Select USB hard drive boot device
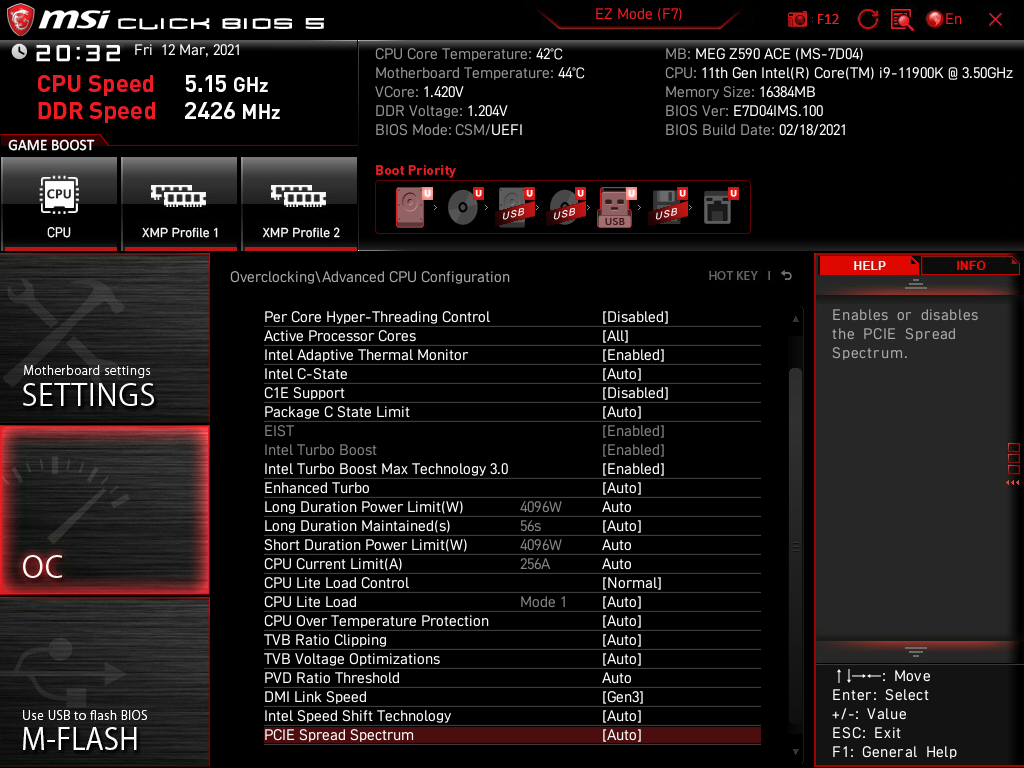 pos(515,207)
